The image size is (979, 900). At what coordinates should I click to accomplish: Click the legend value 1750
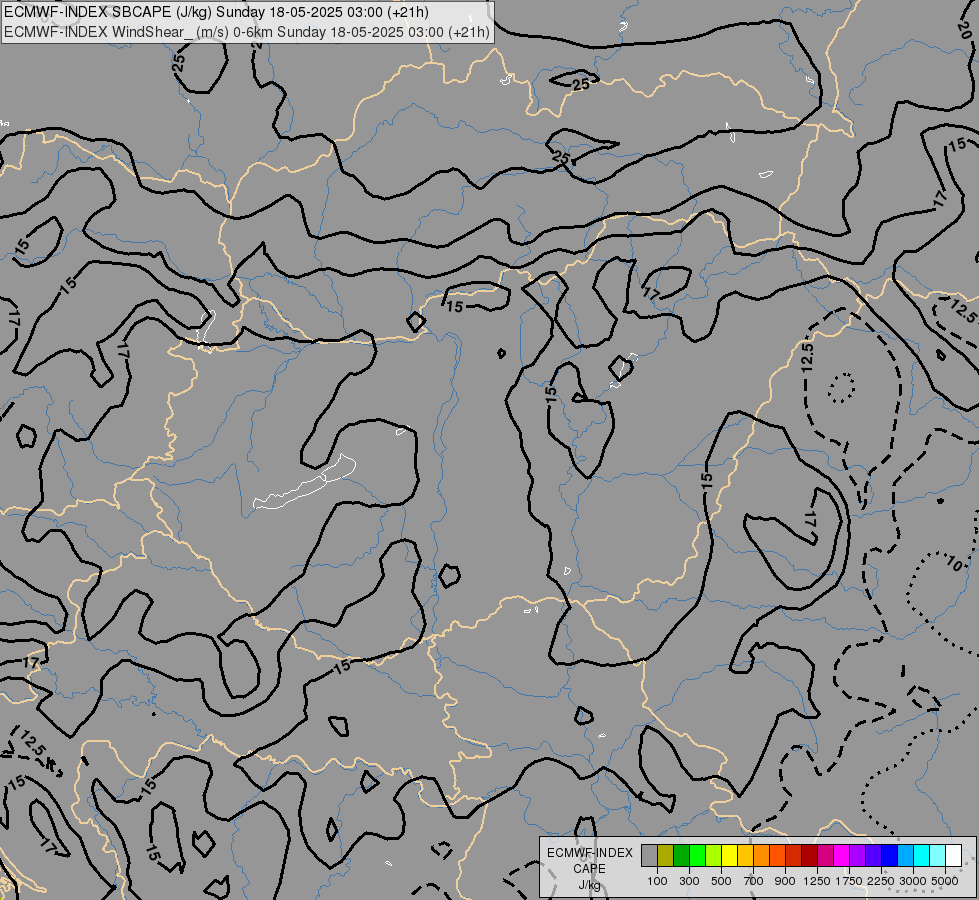(x=849, y=881)
